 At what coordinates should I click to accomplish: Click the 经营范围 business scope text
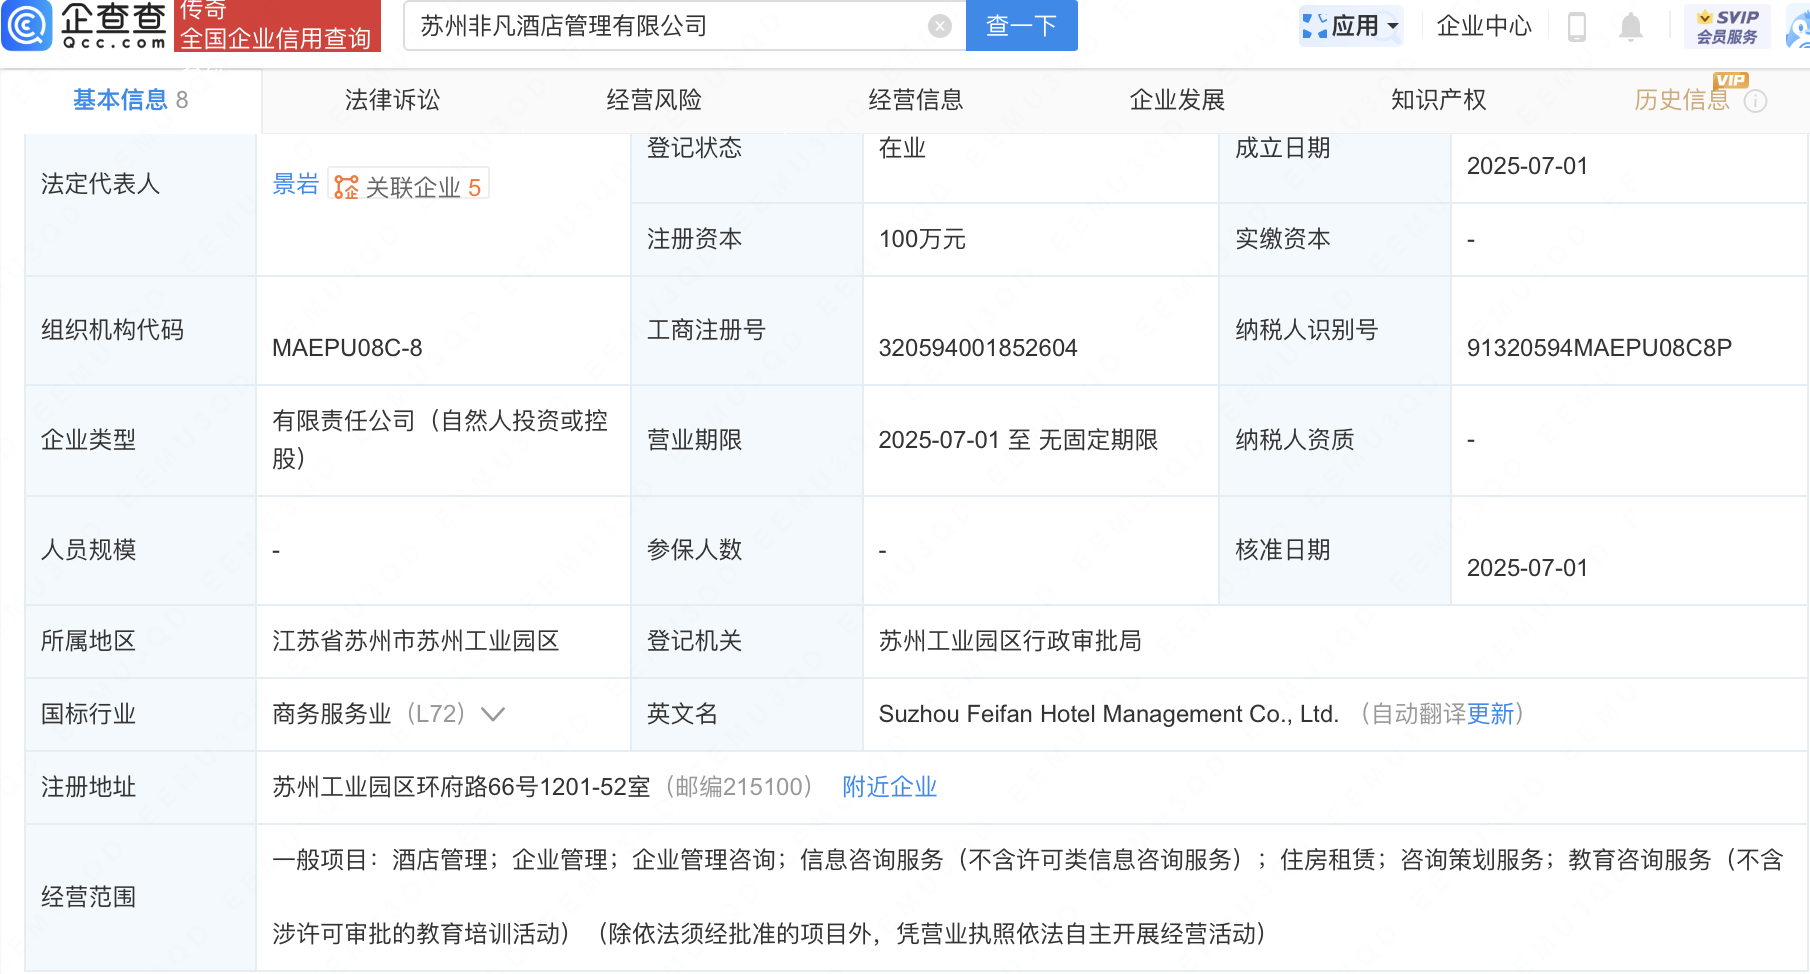[1027, 897]
